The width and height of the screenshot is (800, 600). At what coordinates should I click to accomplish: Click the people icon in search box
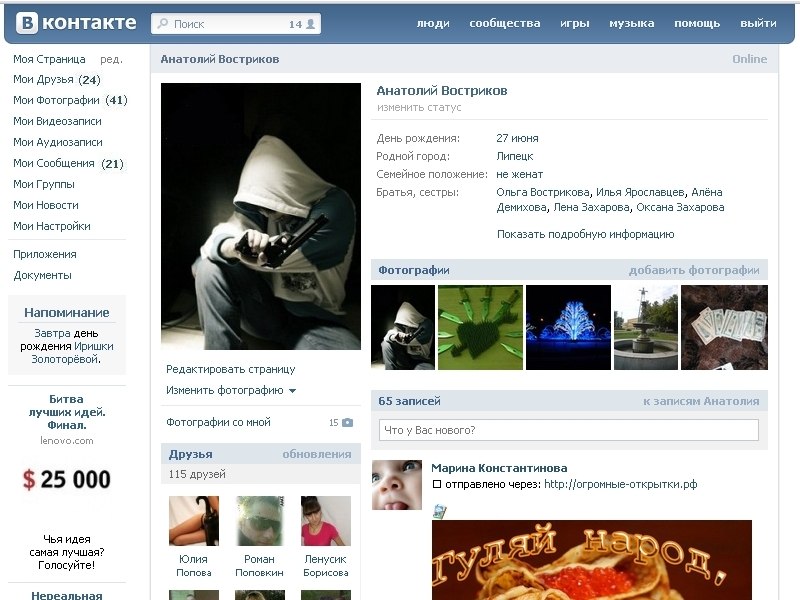coord(310,24)
